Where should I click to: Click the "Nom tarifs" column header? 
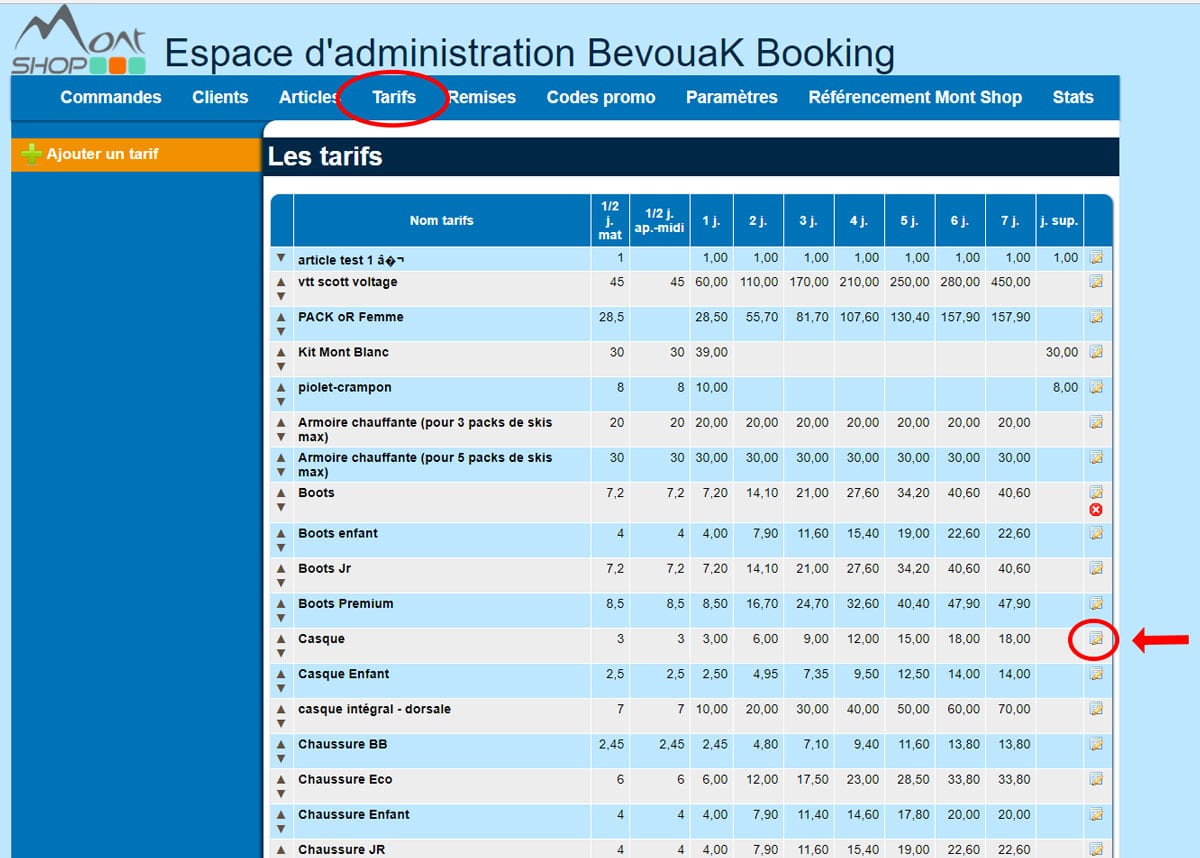pos(442,221)
